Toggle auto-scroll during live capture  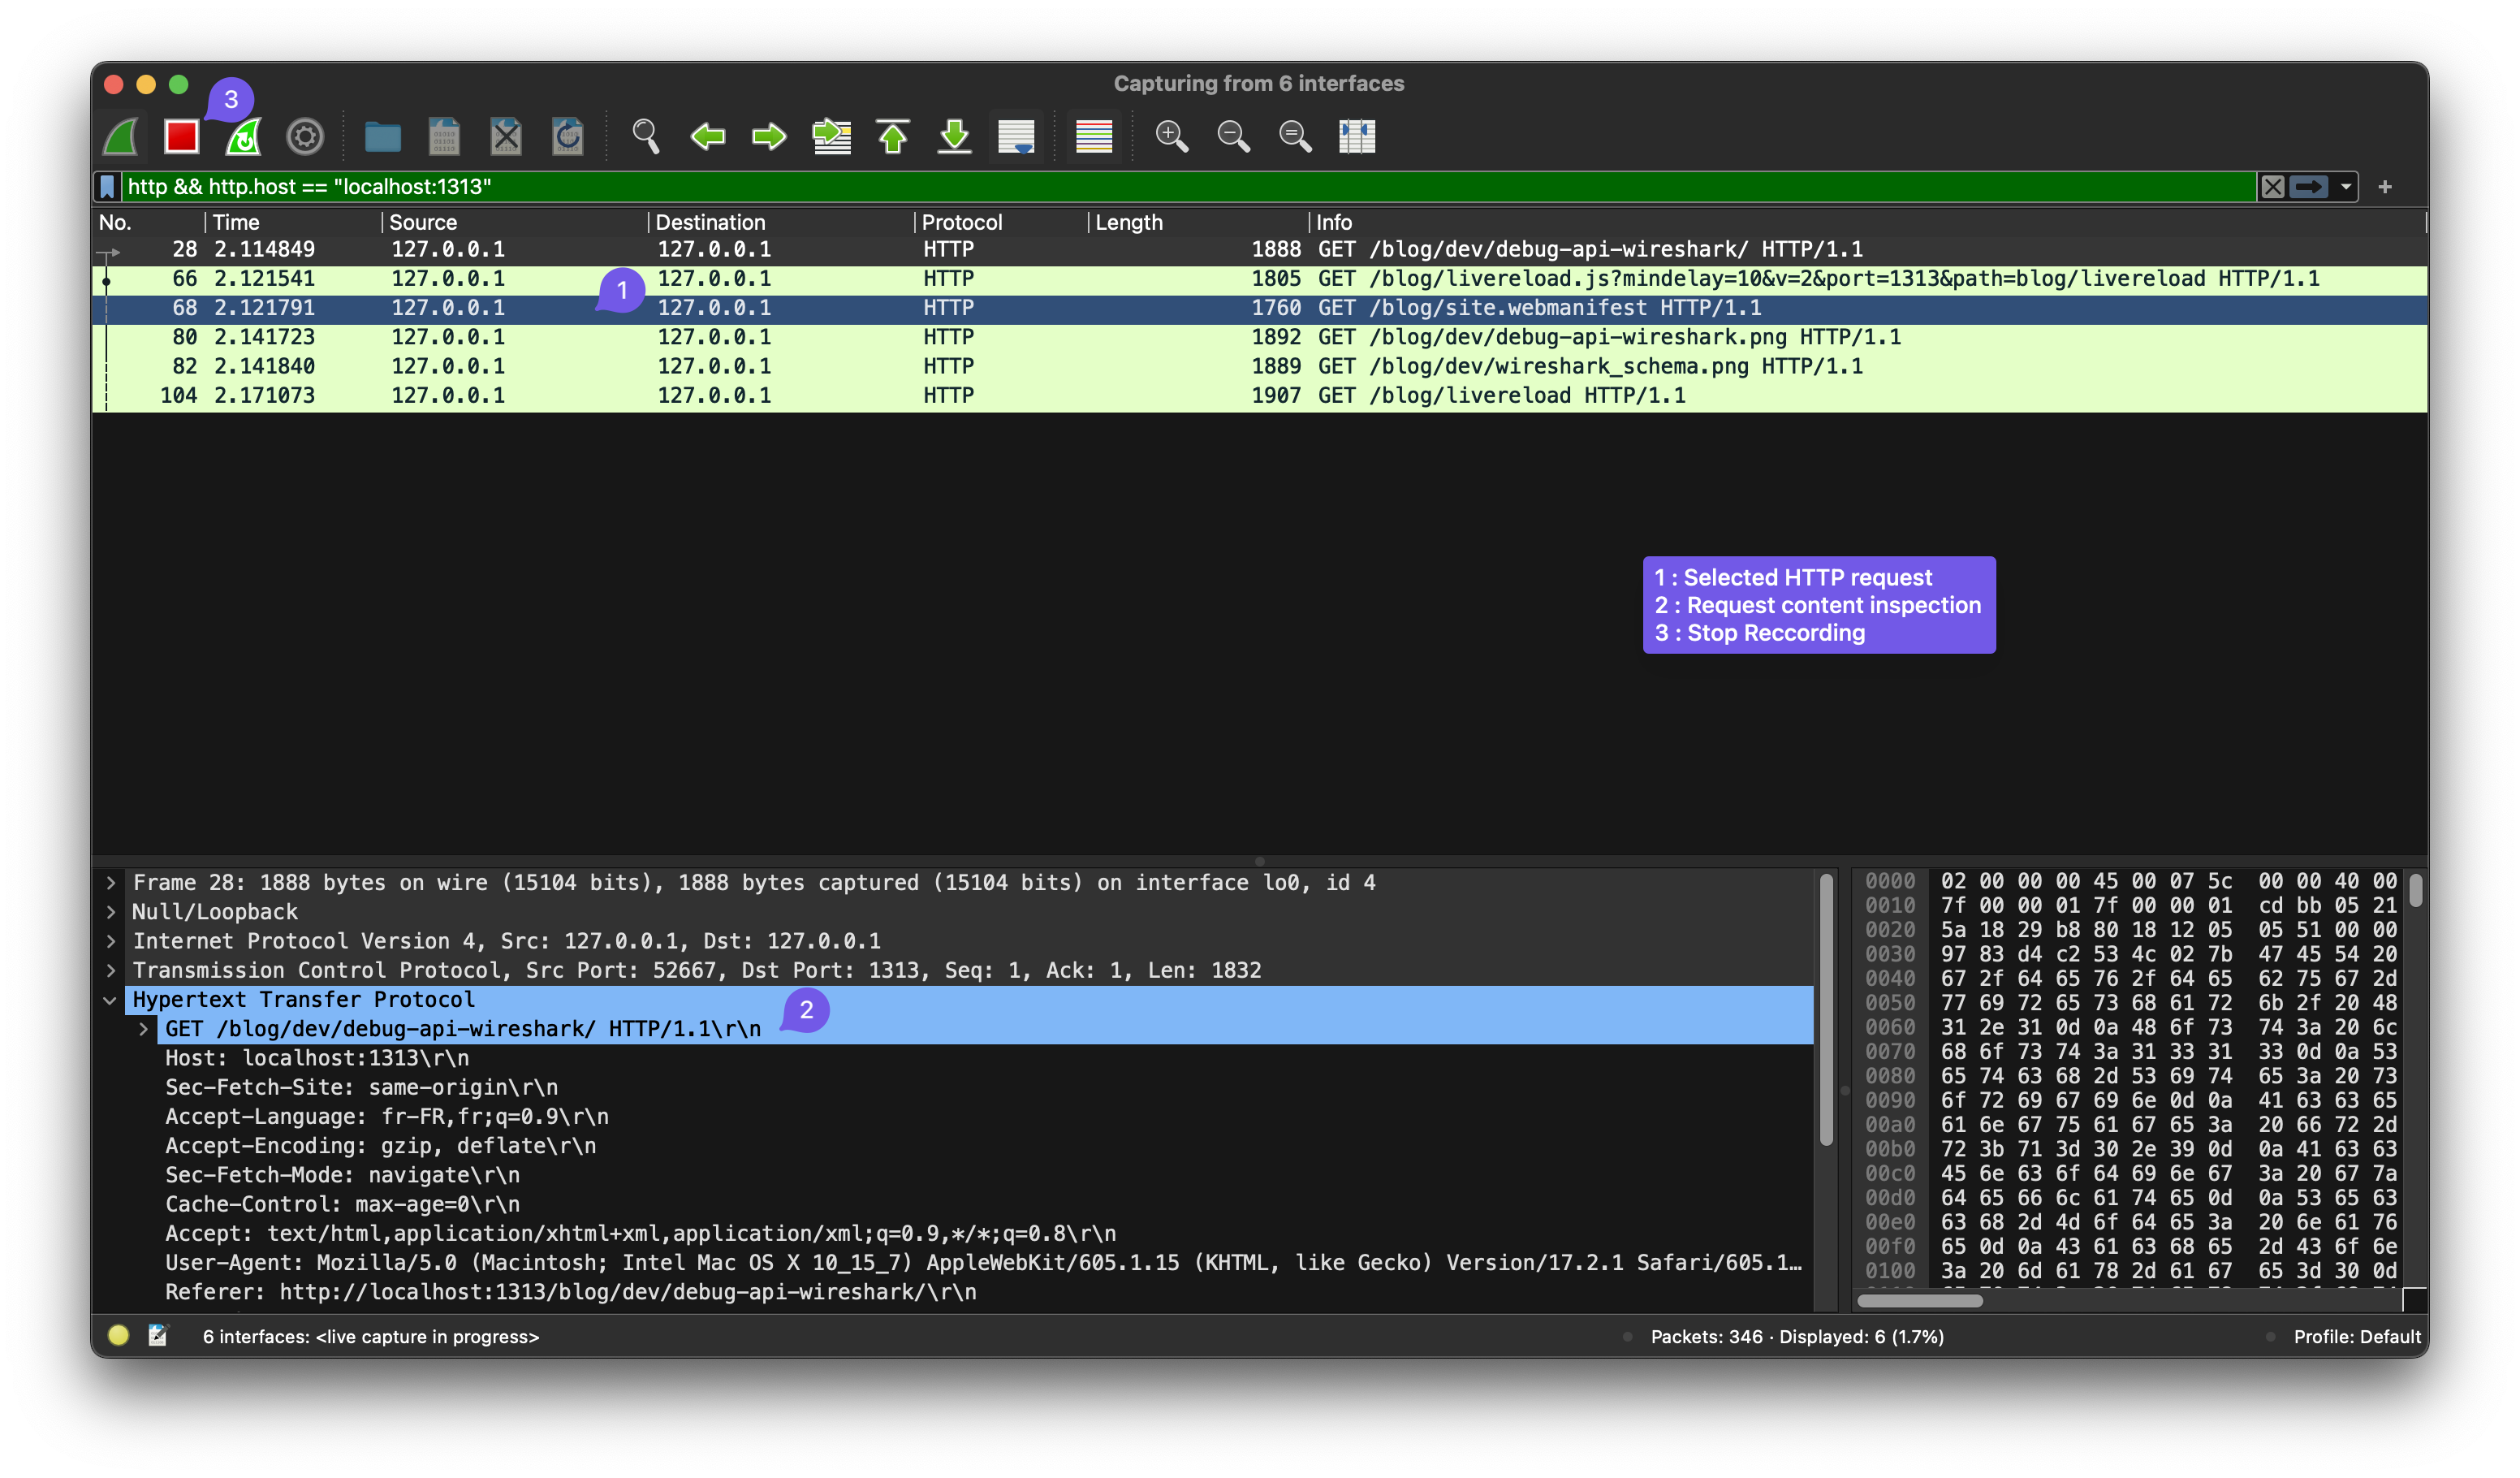click(1016, 136)
